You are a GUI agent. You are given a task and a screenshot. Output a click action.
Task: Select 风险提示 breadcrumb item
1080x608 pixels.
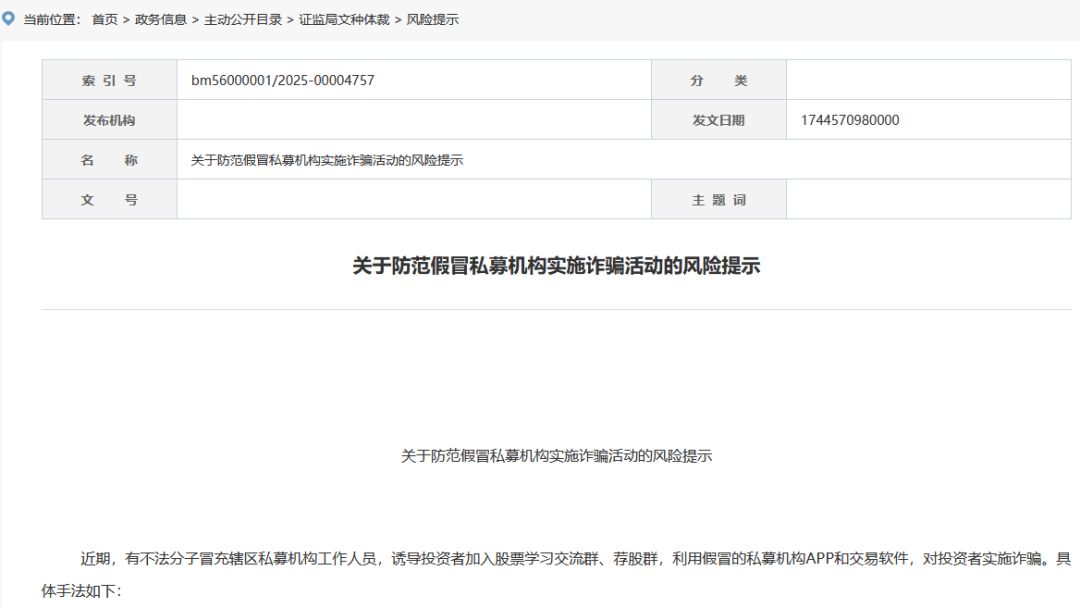pos(433,19)
